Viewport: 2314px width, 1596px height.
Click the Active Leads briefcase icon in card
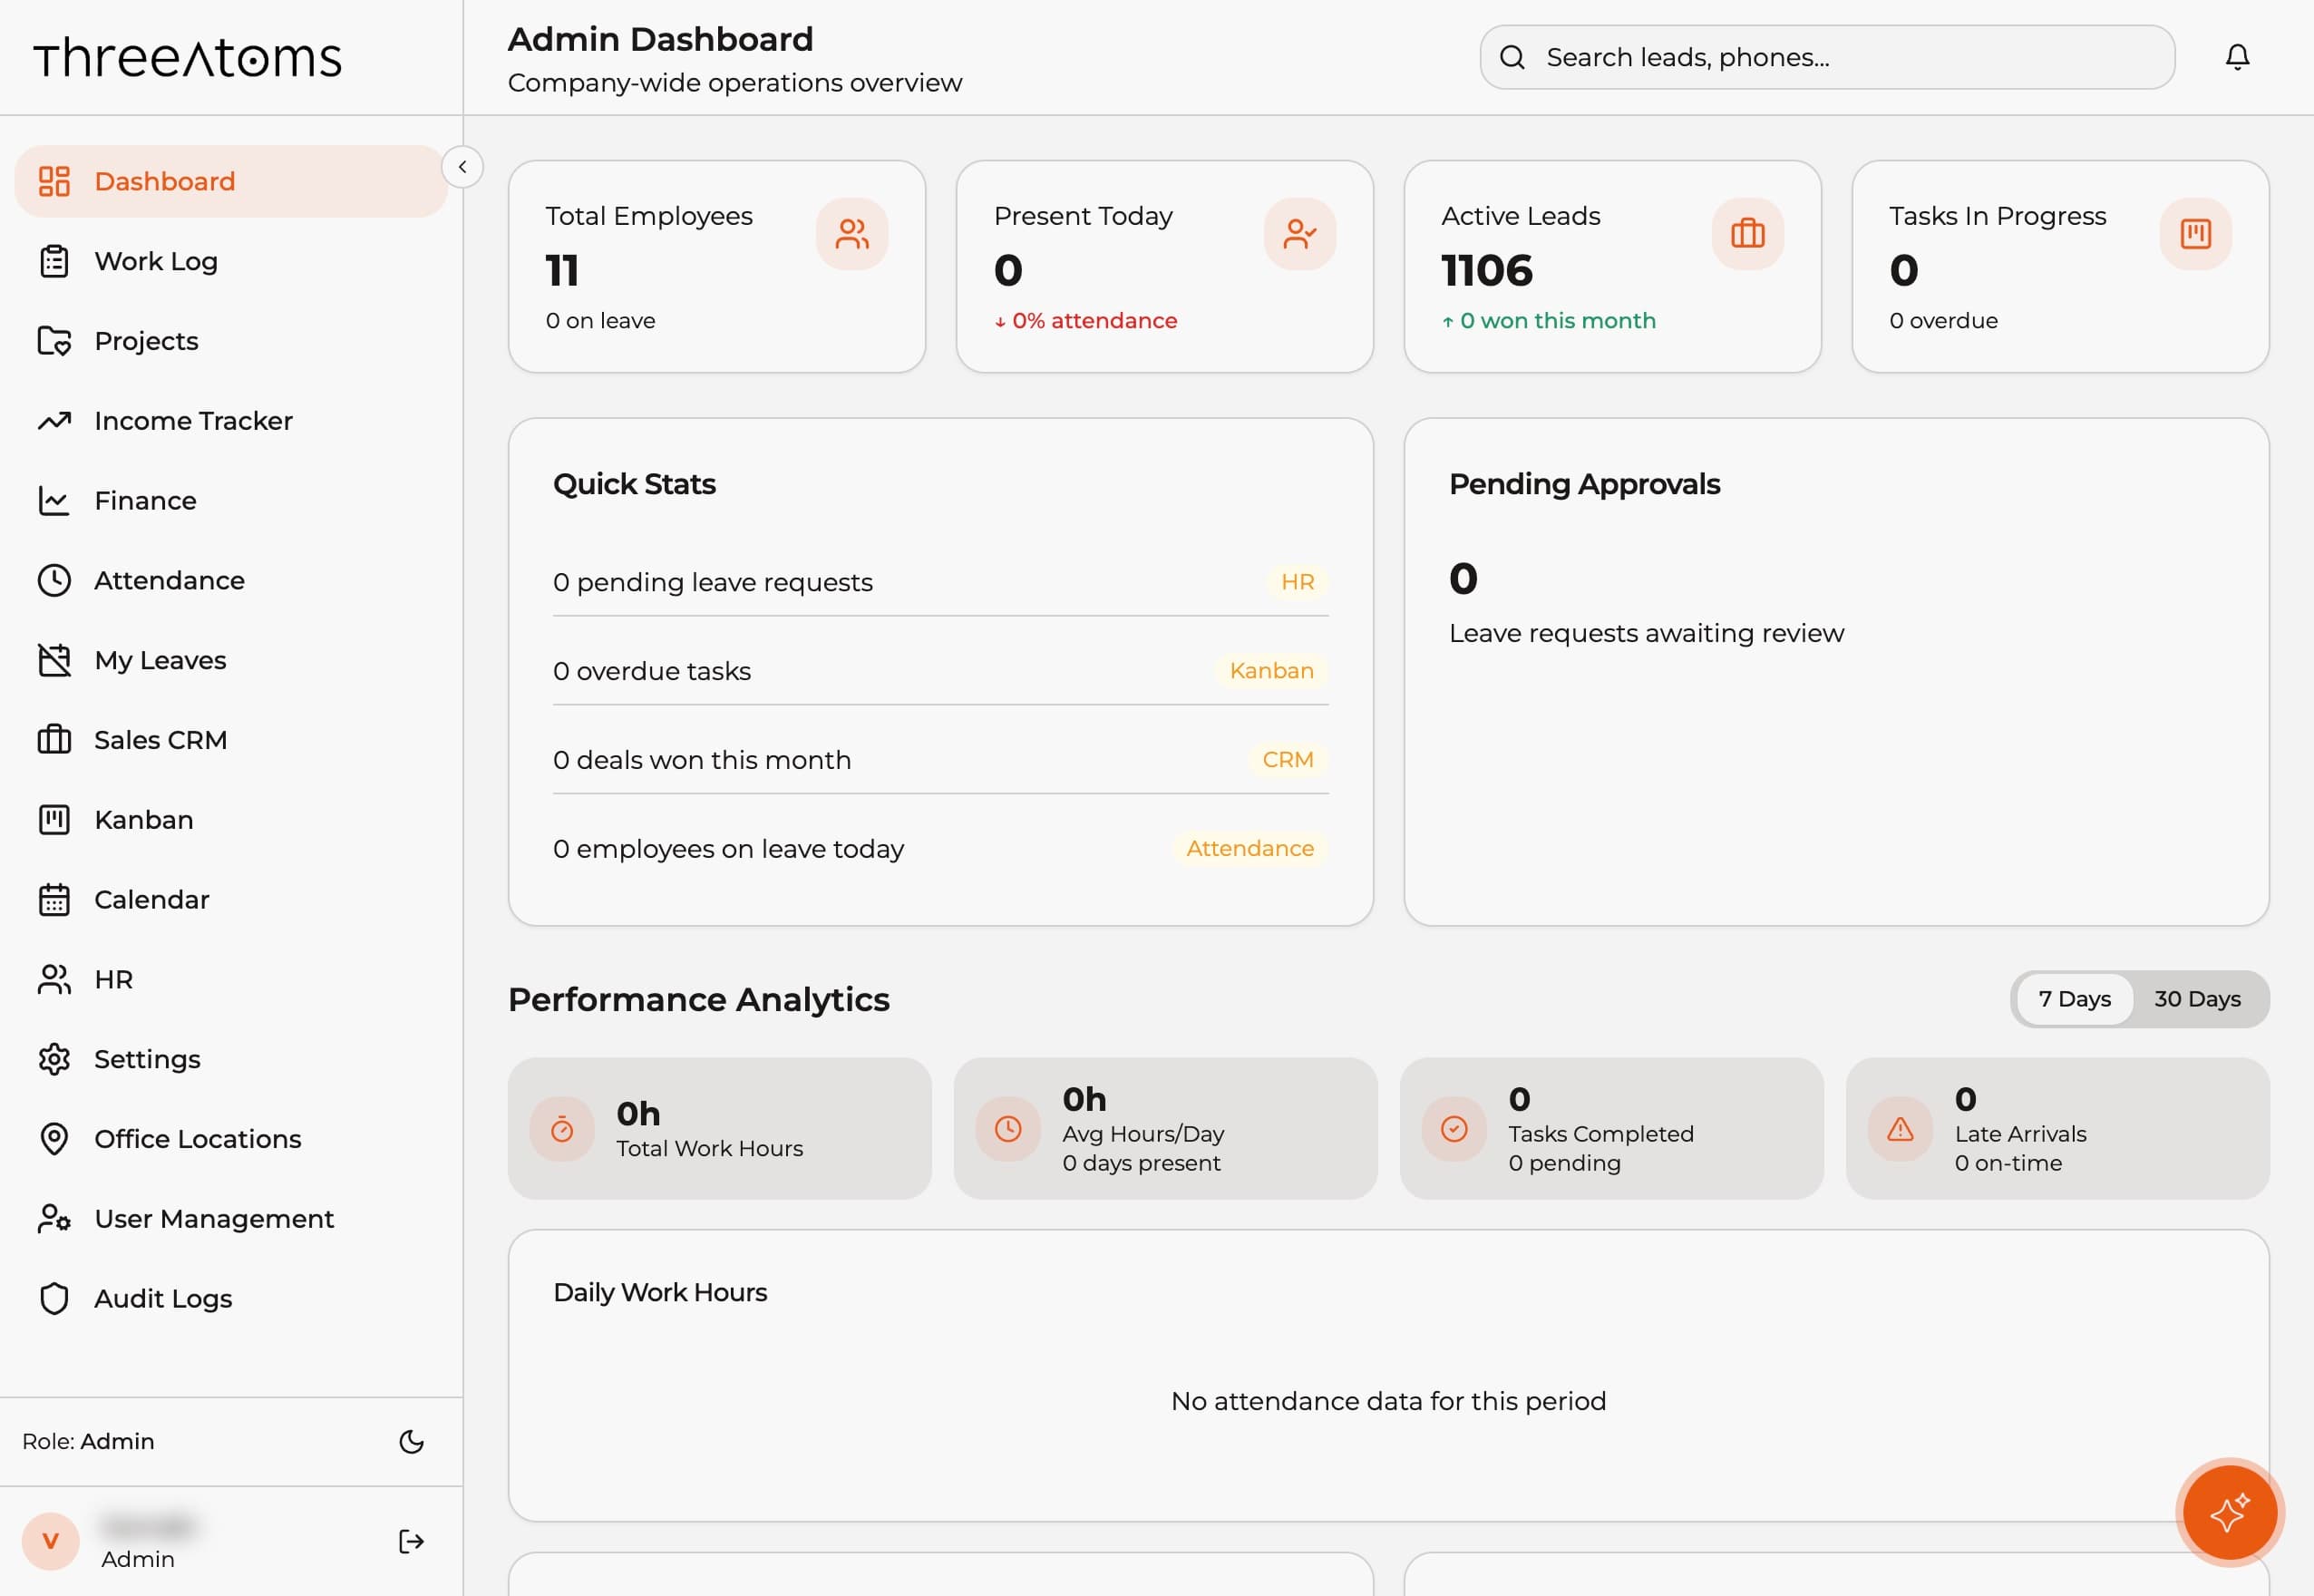[x=1747, y=234]
